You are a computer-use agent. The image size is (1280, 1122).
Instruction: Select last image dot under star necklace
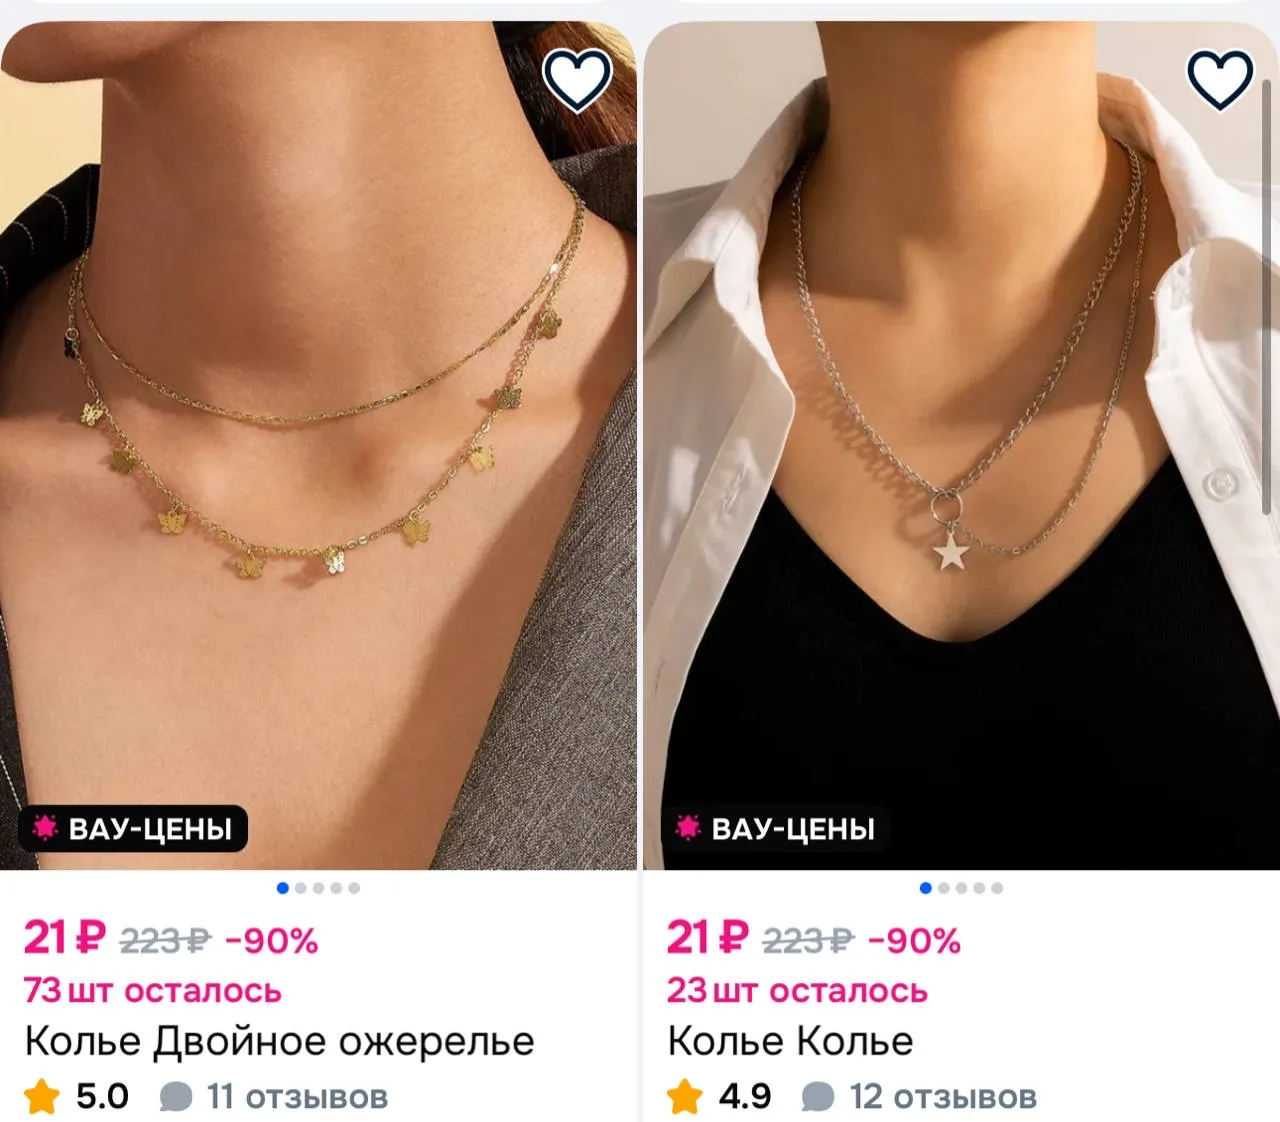[997, 888]
